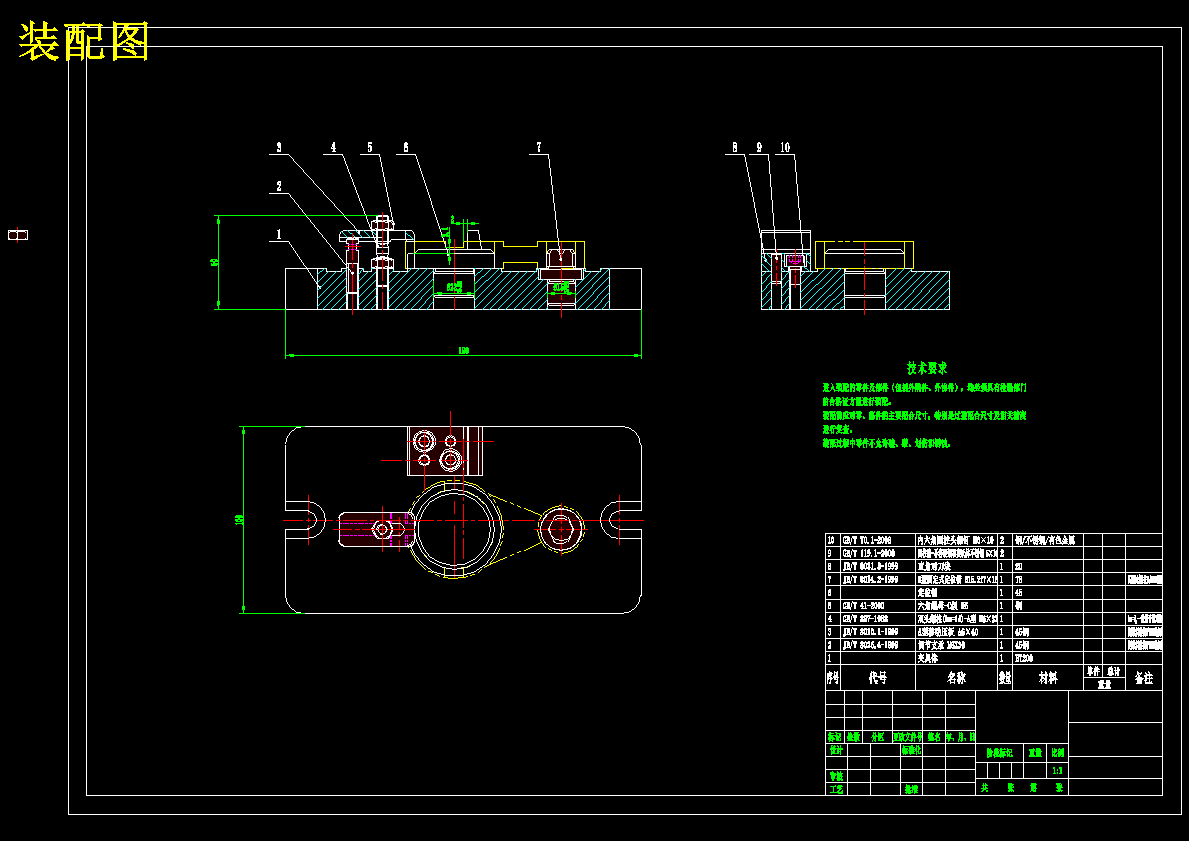Viewport: 1189px width, 841px height.
Task: Click the 标准化 label in title block
Action: click(911, 750)
